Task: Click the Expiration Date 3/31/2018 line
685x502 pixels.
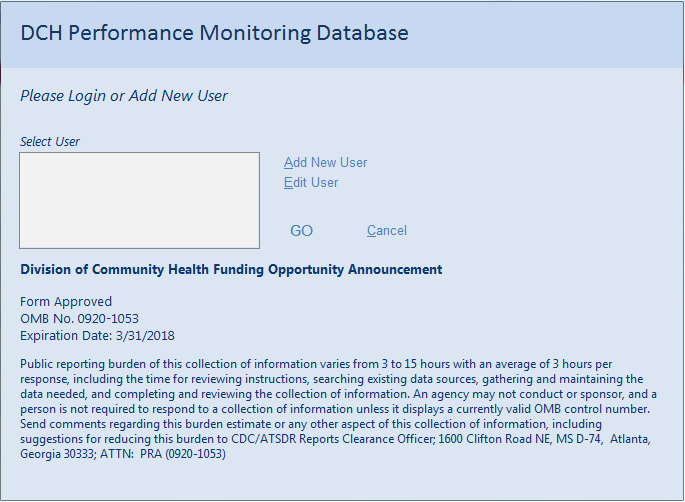Action: point(97,336)
